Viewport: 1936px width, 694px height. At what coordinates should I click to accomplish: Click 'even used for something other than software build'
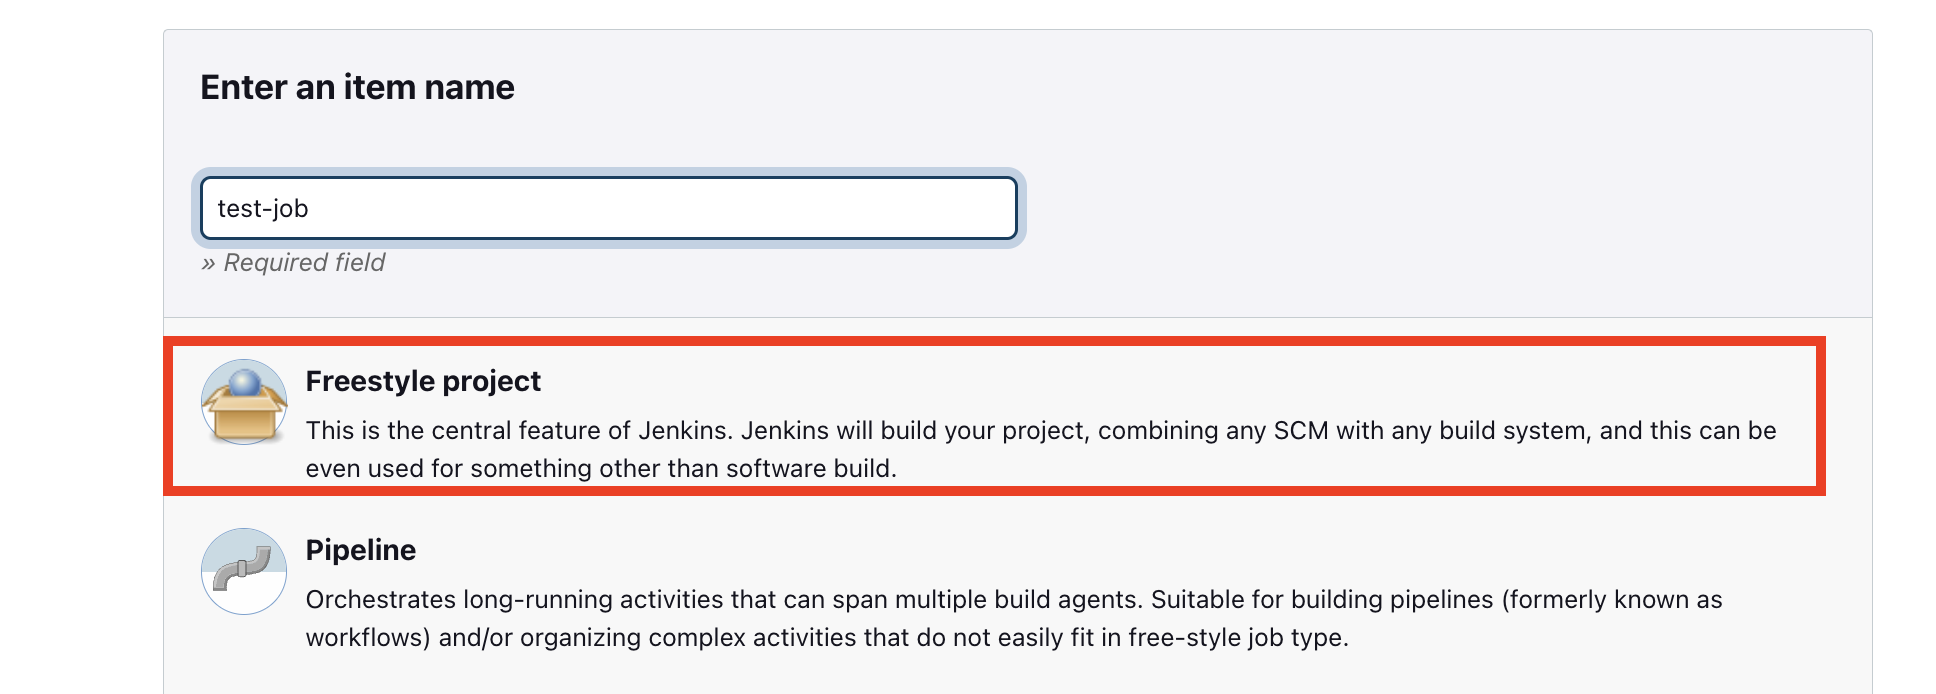pos(601,469)
